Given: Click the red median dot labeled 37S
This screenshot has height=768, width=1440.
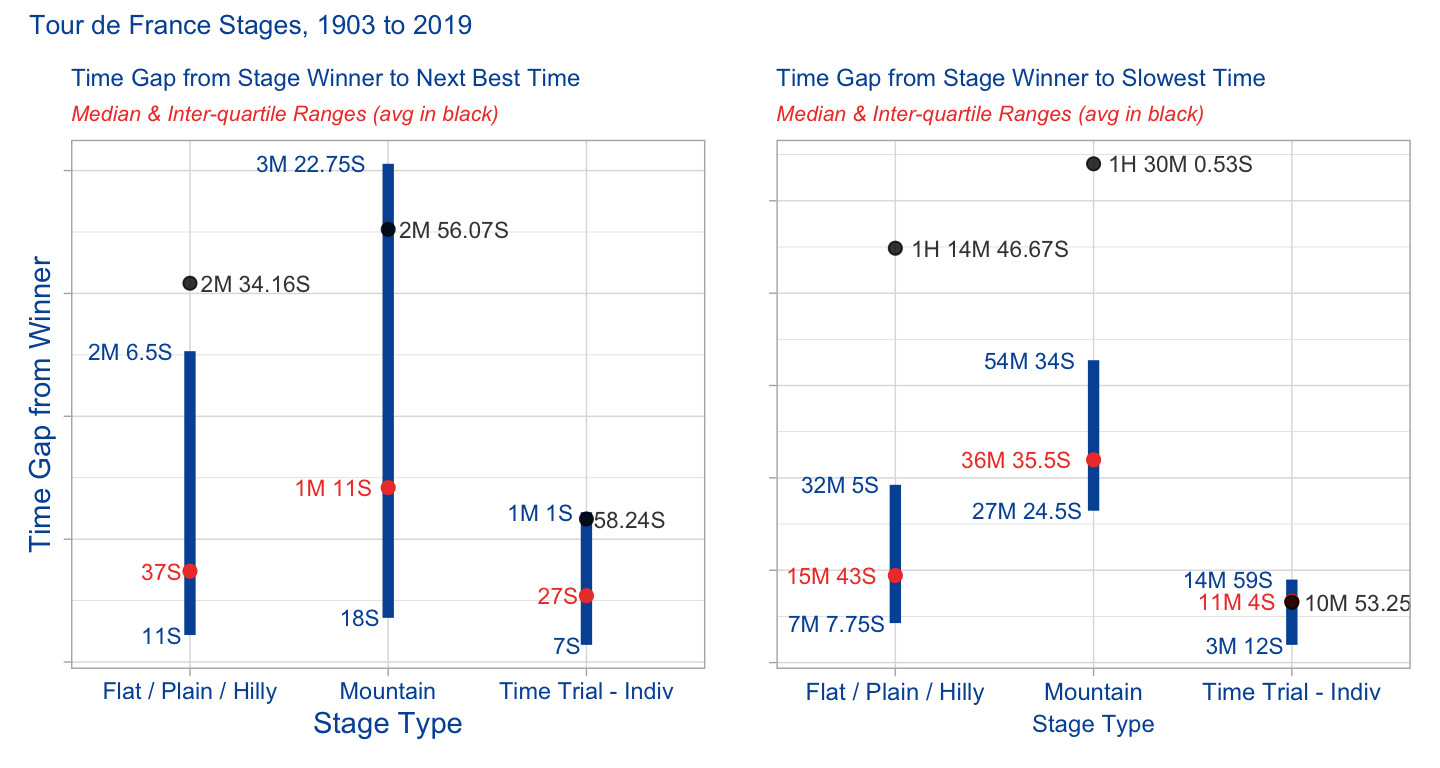Looking at the screenshot, I should click(x=190, y=571).
